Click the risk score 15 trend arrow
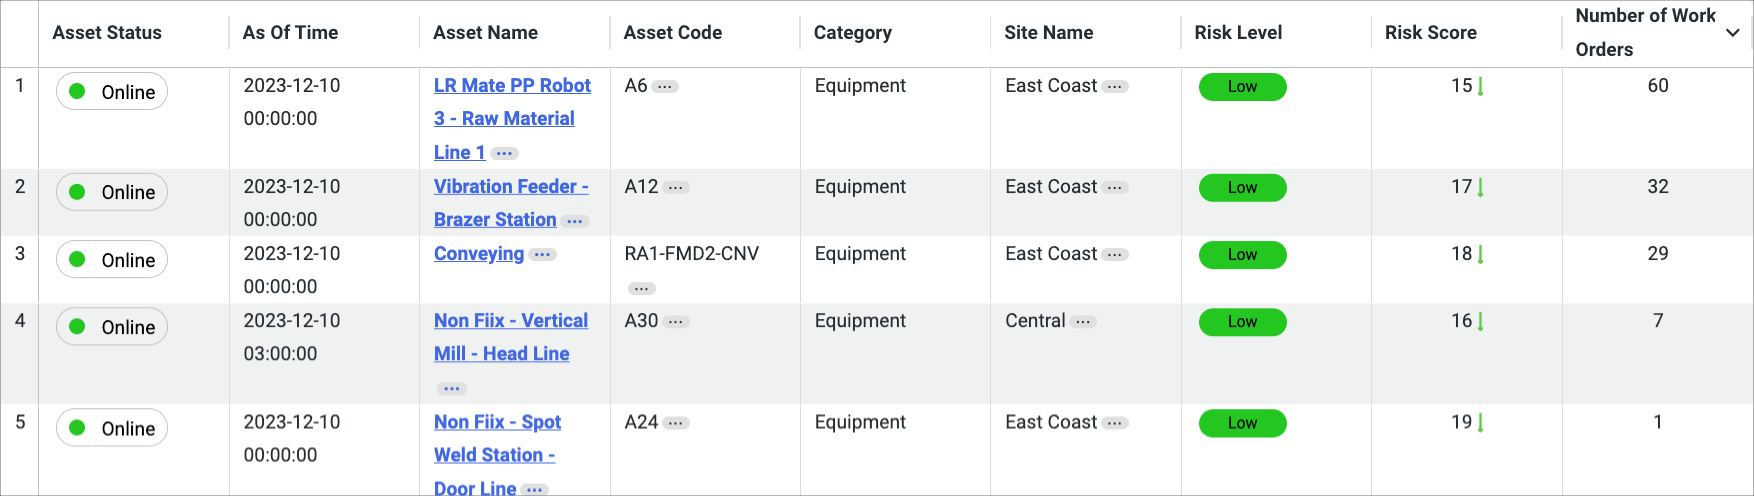The image size is (1754, 496). click(x=1480, y=87)
